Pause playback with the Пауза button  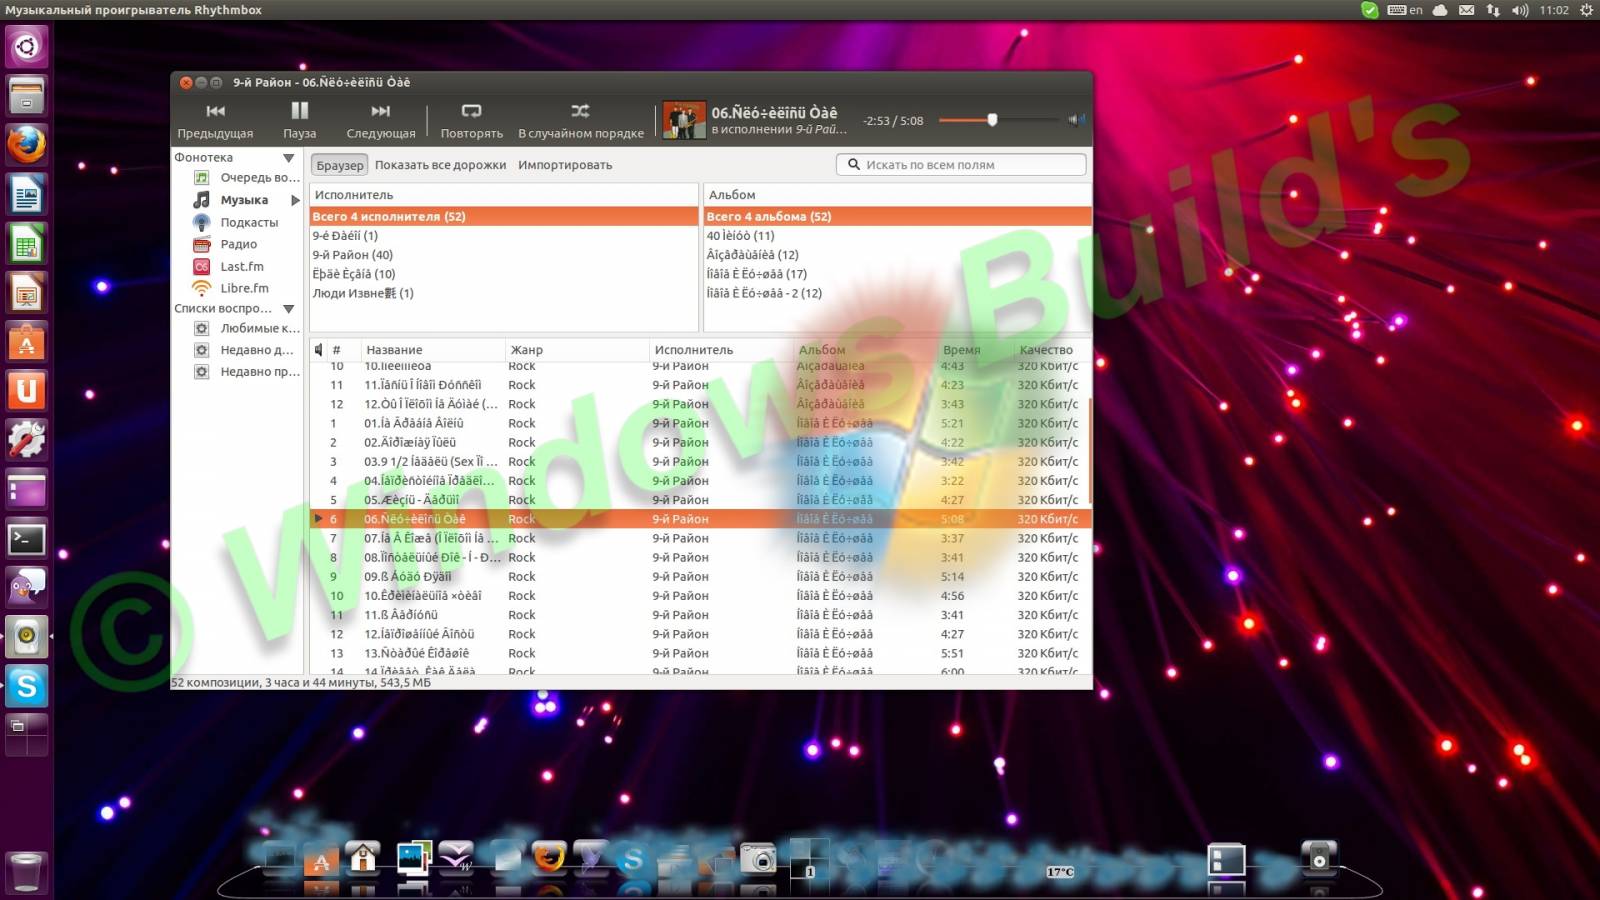point(299,120)
